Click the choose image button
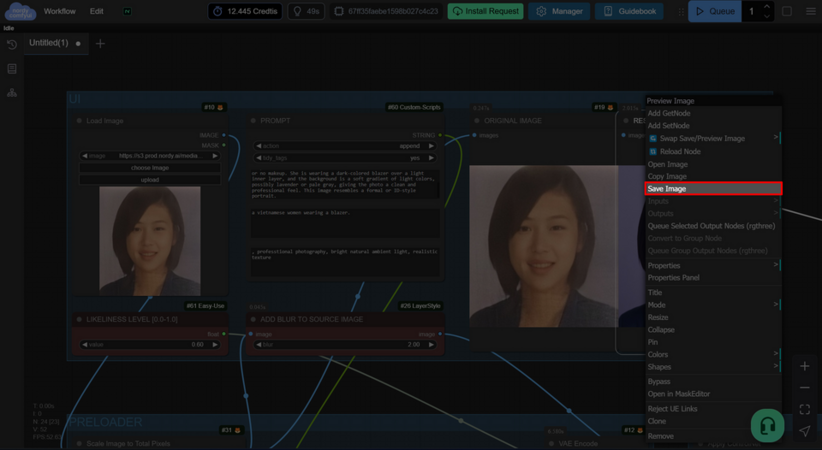 [149, 168]
